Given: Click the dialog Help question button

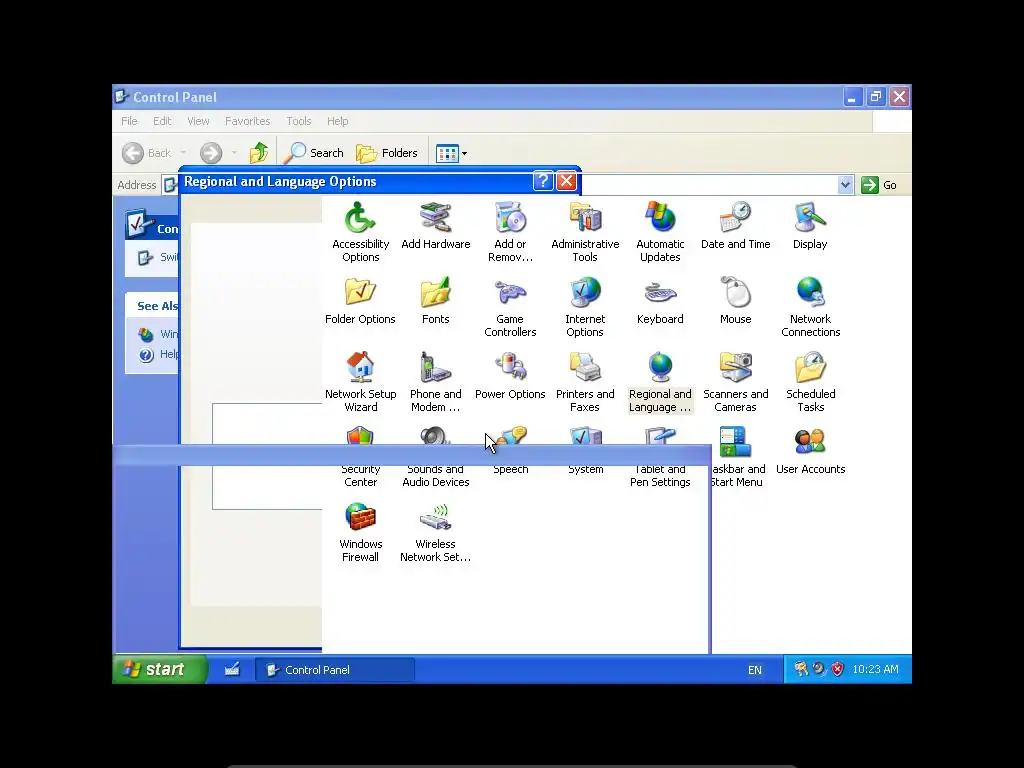Looking at the screenshot, I should click(x=543, y=181).
